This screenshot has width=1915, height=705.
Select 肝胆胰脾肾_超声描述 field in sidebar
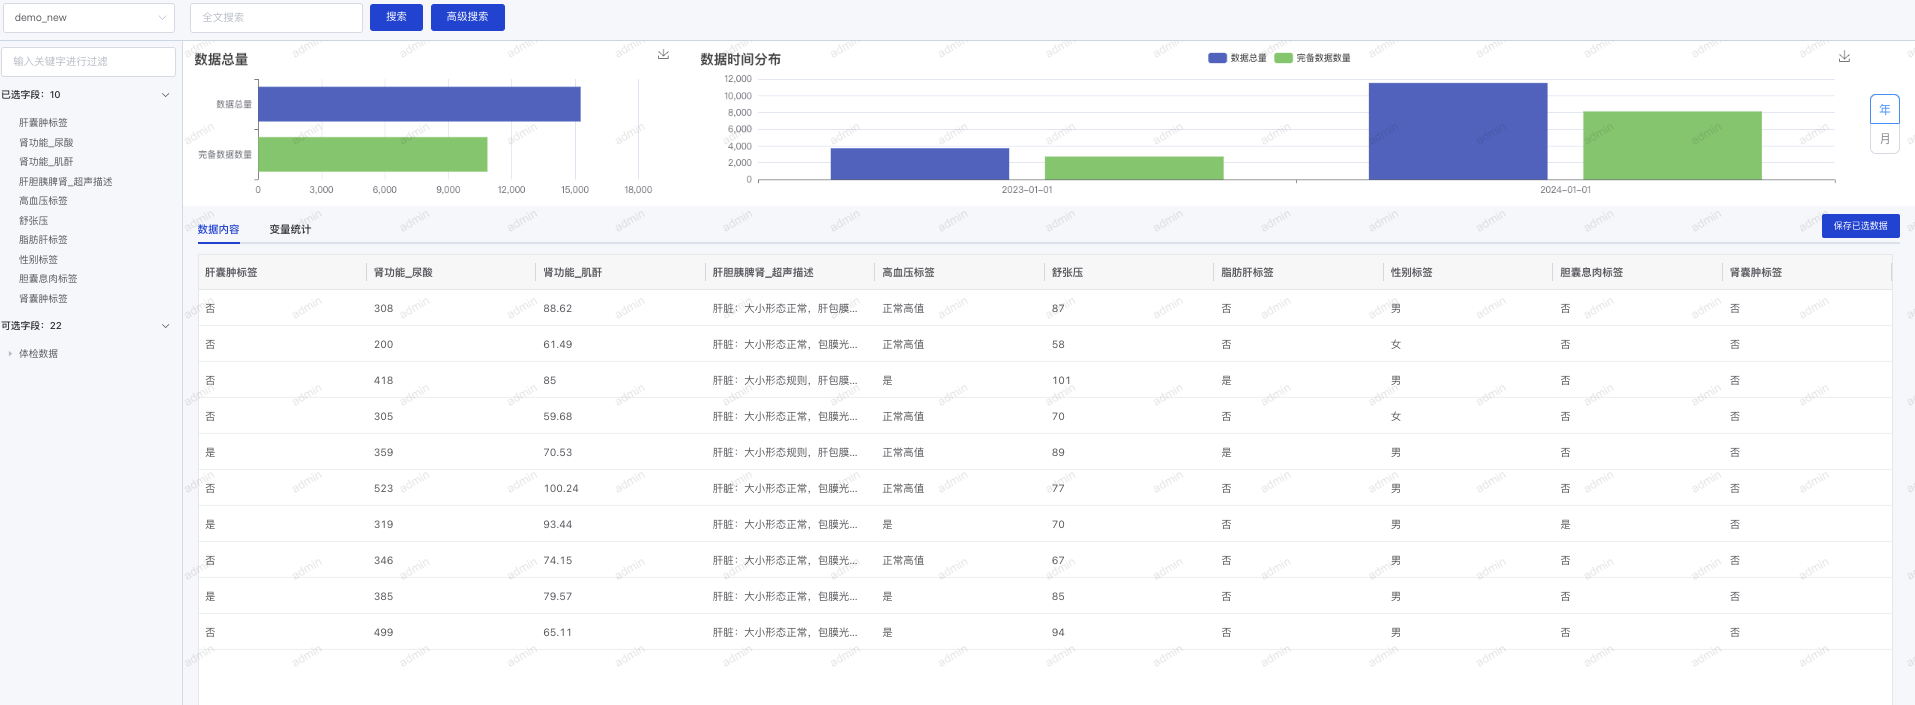pyautogui.click(x=66, y=182)
